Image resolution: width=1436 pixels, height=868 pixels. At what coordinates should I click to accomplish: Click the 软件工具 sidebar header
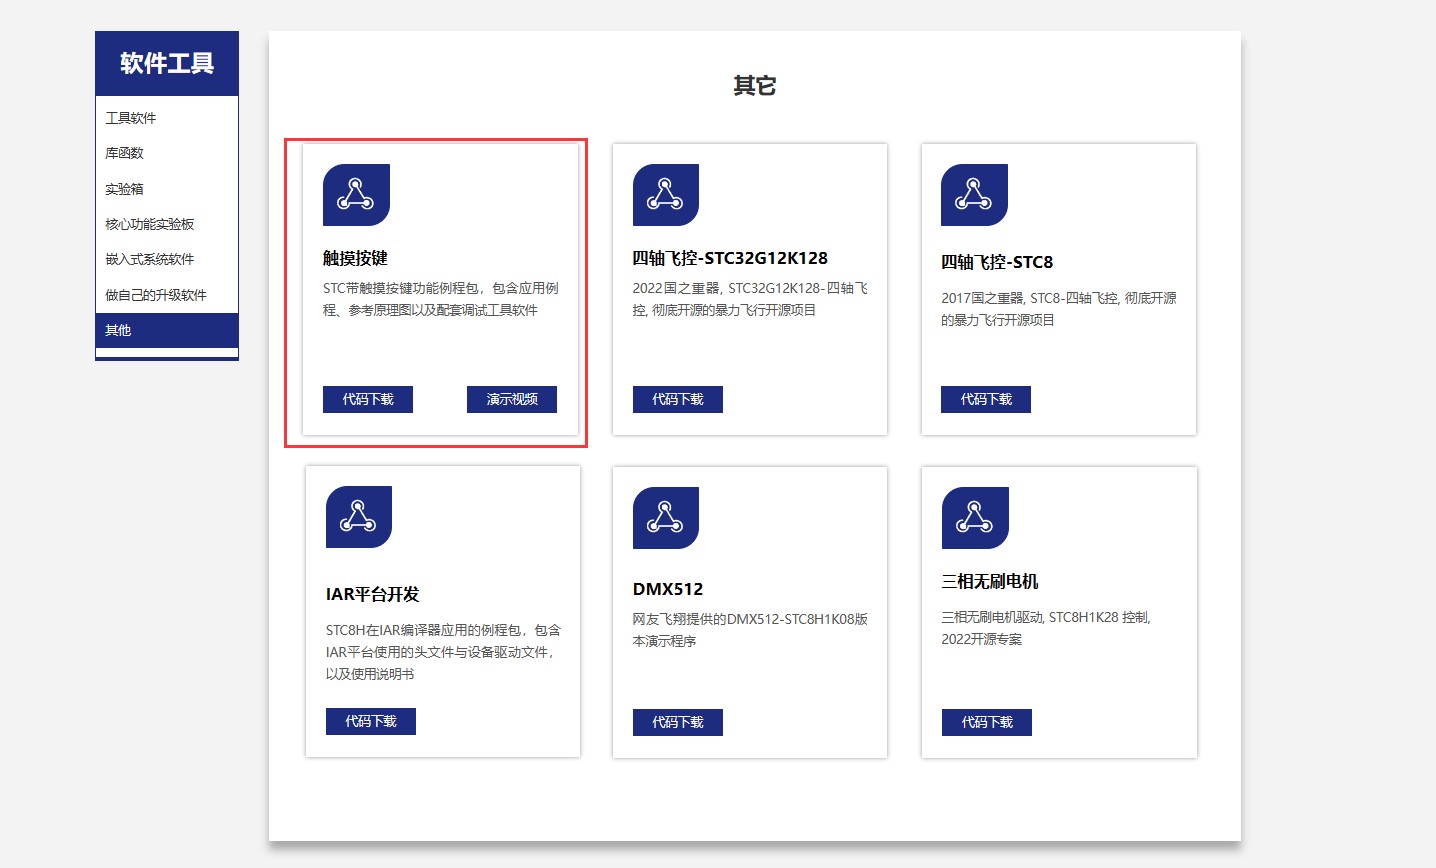[x=167, y=63]
